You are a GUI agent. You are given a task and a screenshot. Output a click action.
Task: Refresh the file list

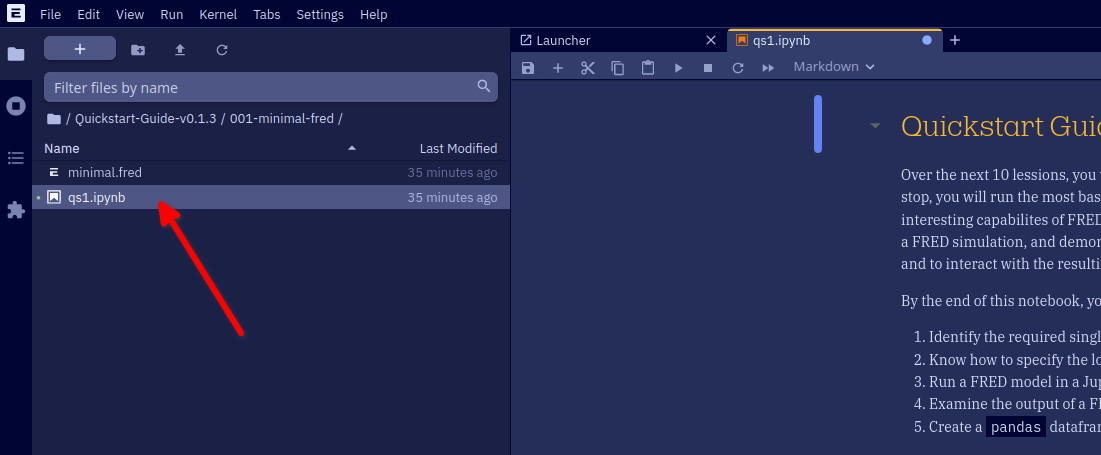click(x=222, y=49)
